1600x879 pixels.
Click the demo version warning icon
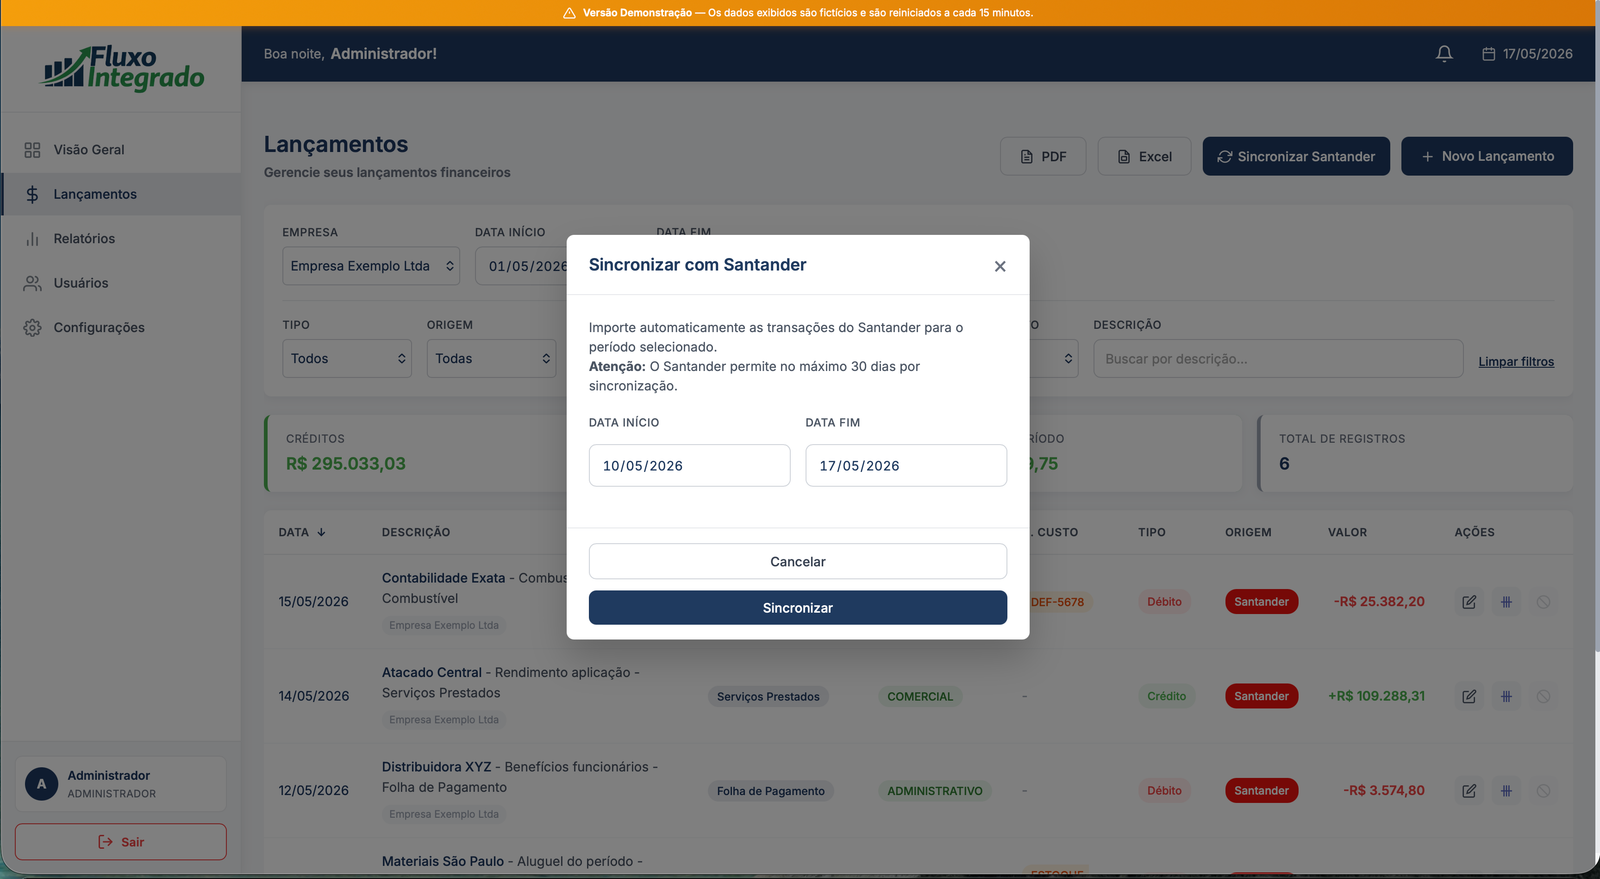tap(569, 13)
